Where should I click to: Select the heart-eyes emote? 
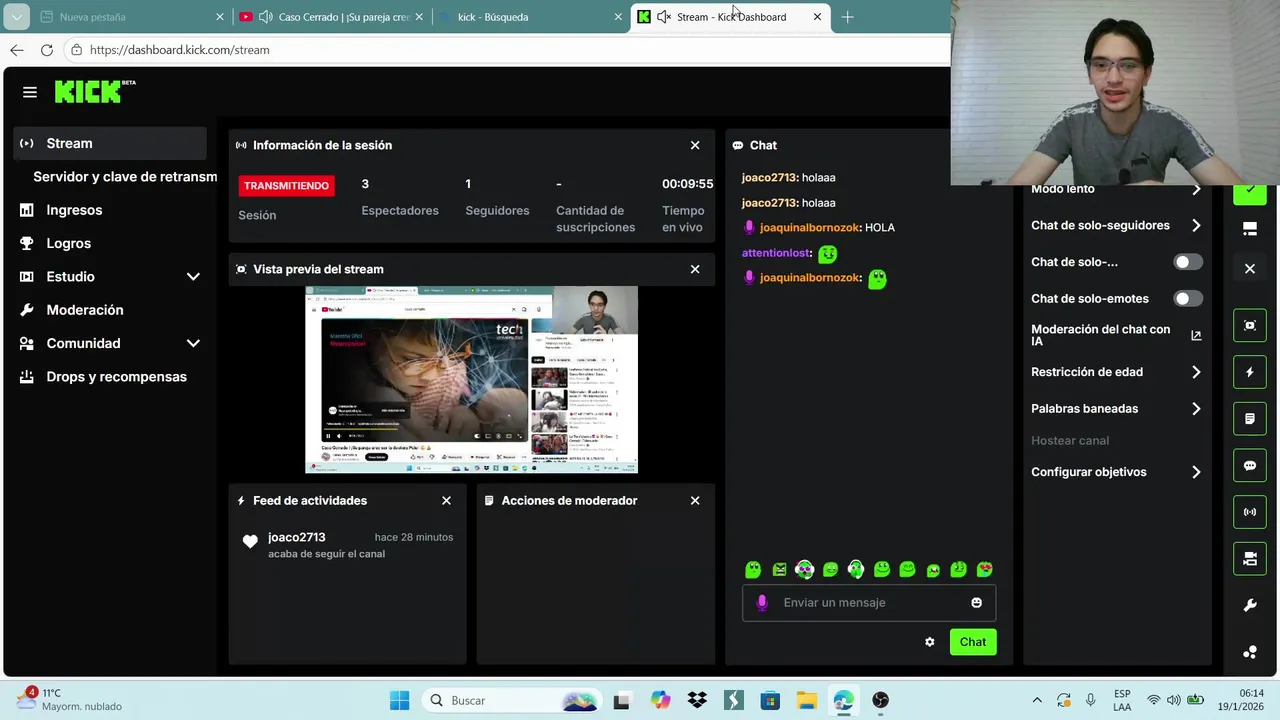click(x=985, y=569)
